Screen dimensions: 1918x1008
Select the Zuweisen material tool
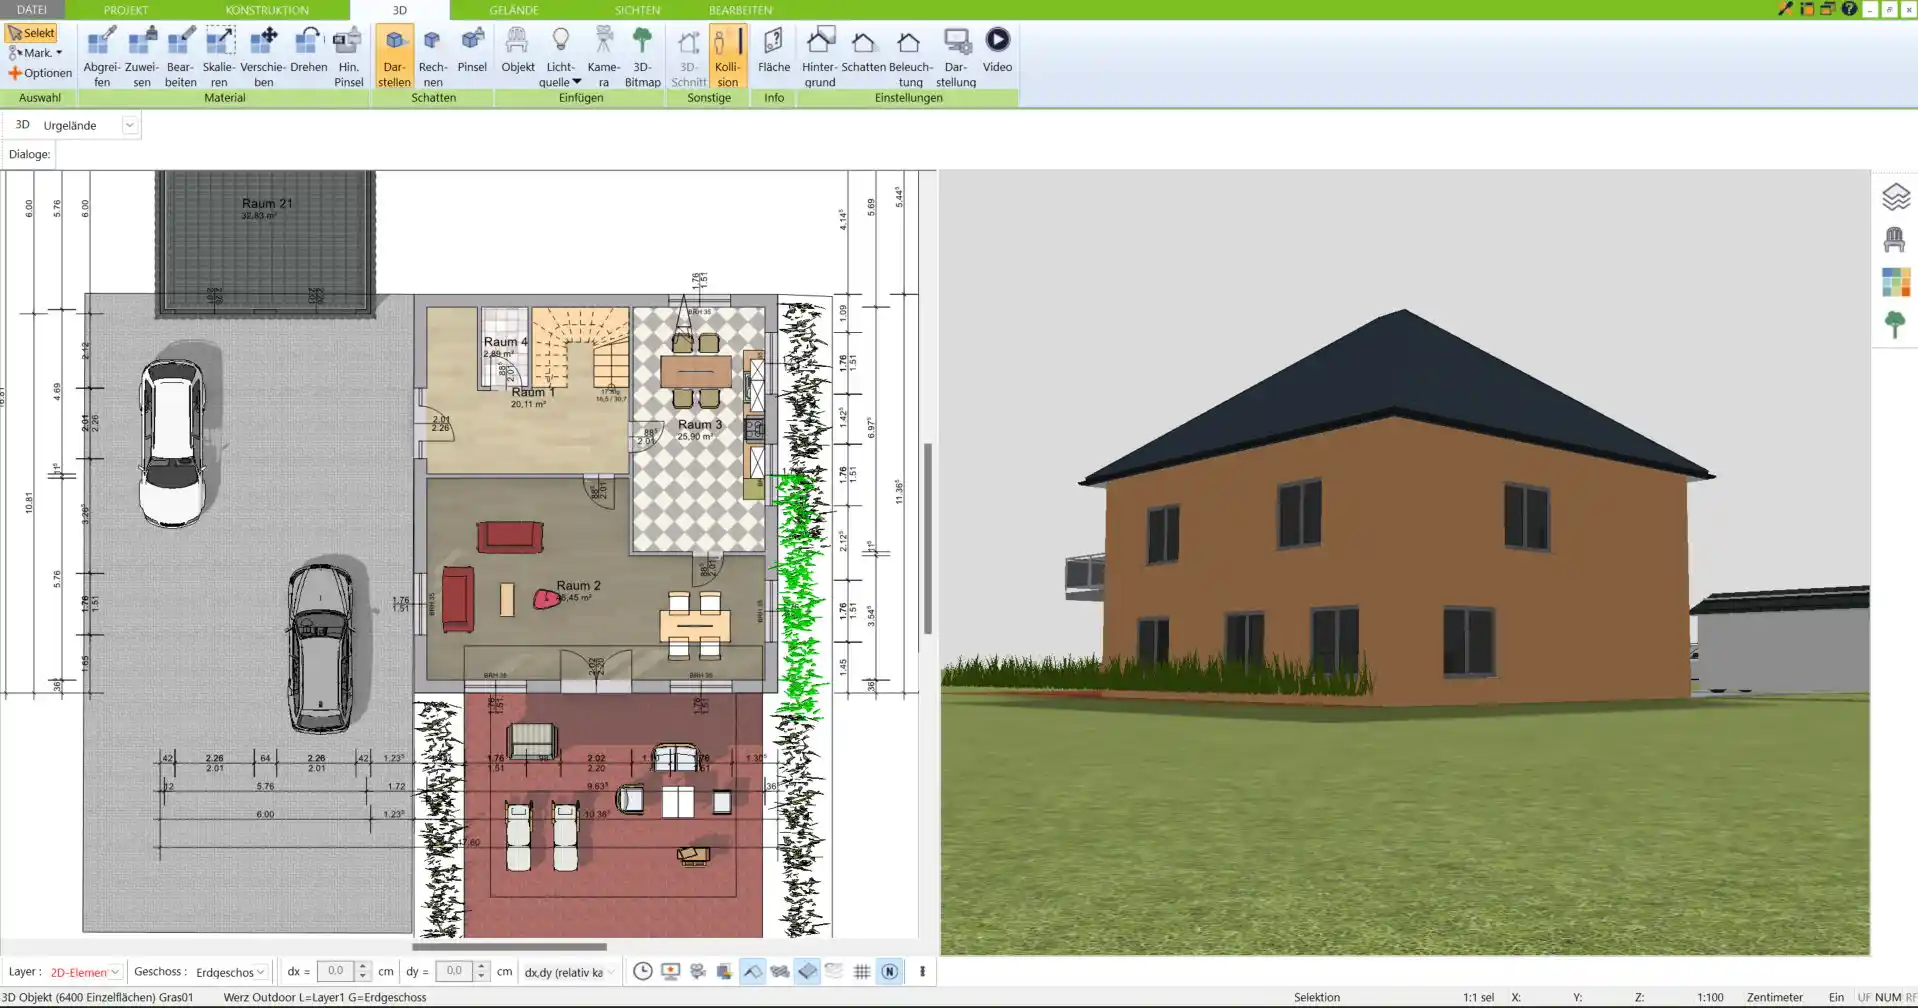coord(141,57)
